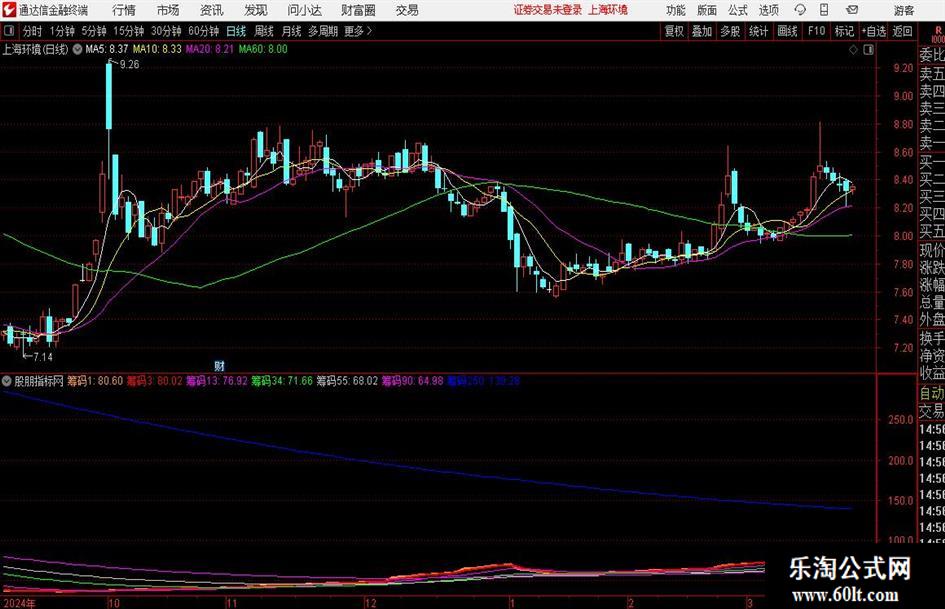Open the 功能 menu

(676, 10)
